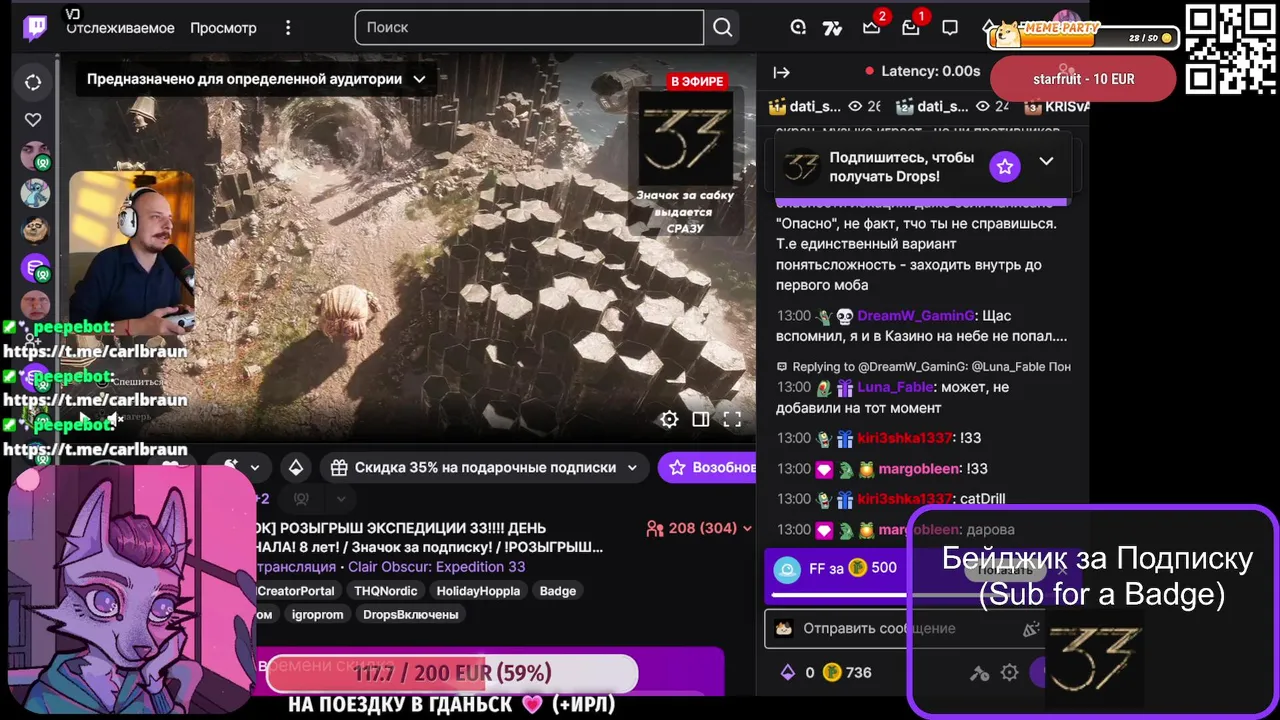Open Clair Obscur: Expedition 33 category link
Screen dimensions: 1280x720
tap(436, 567)
